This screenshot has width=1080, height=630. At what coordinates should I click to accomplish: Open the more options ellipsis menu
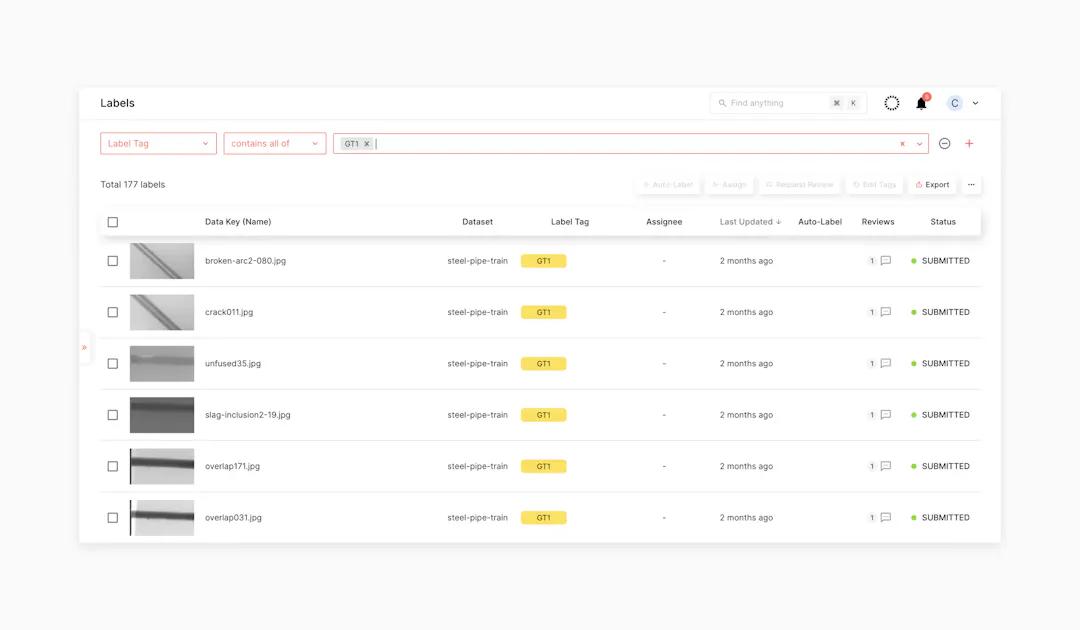point(971,184)
